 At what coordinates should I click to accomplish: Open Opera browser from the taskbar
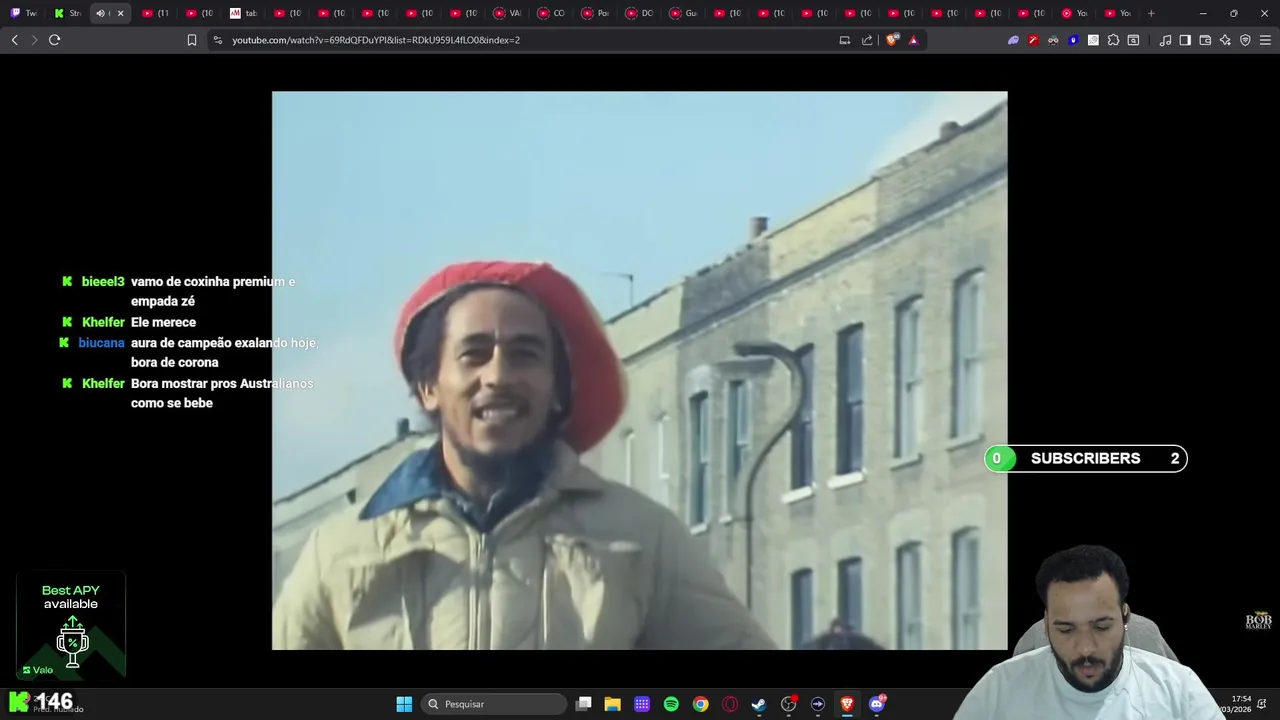click(x=730, y=704)
